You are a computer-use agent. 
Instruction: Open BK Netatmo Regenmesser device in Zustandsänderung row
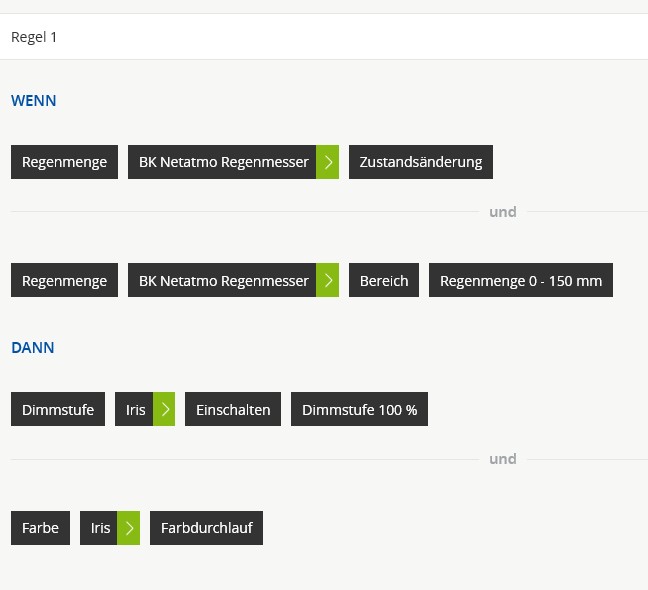click(223, 162)
